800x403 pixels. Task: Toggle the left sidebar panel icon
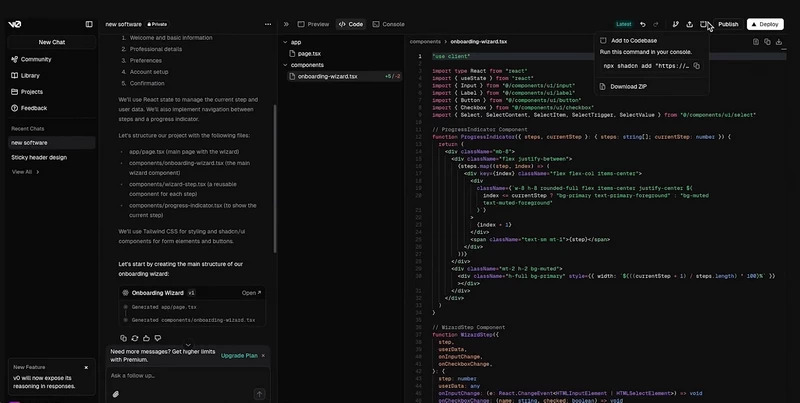(89, 24)
